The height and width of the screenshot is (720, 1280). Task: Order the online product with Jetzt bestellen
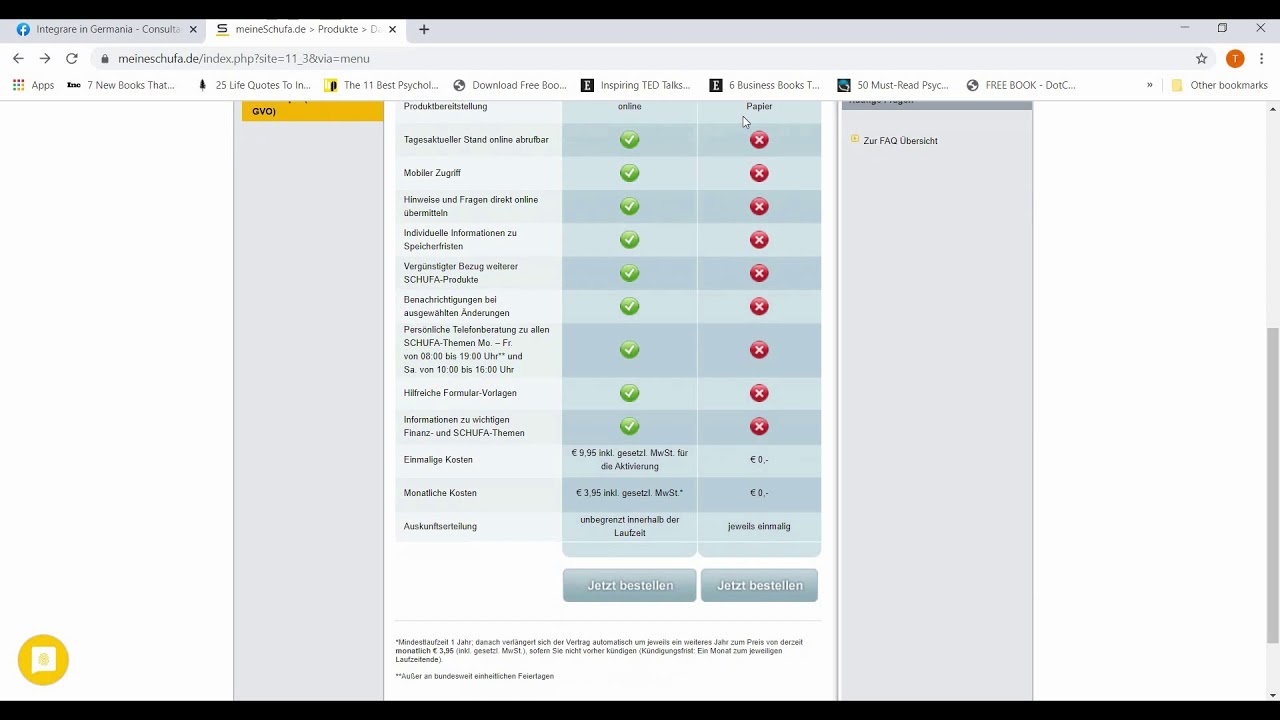click(x=629, y=585)
